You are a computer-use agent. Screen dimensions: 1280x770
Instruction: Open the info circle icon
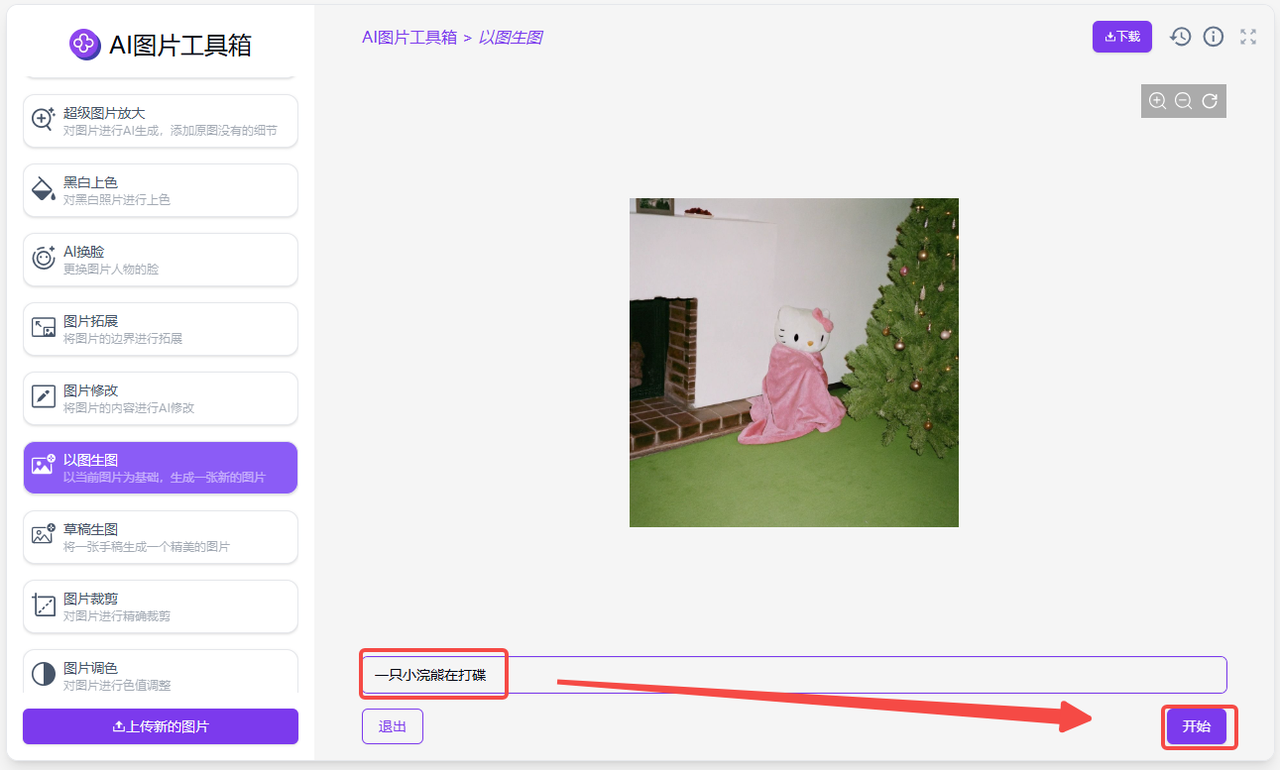(1214, 37)
